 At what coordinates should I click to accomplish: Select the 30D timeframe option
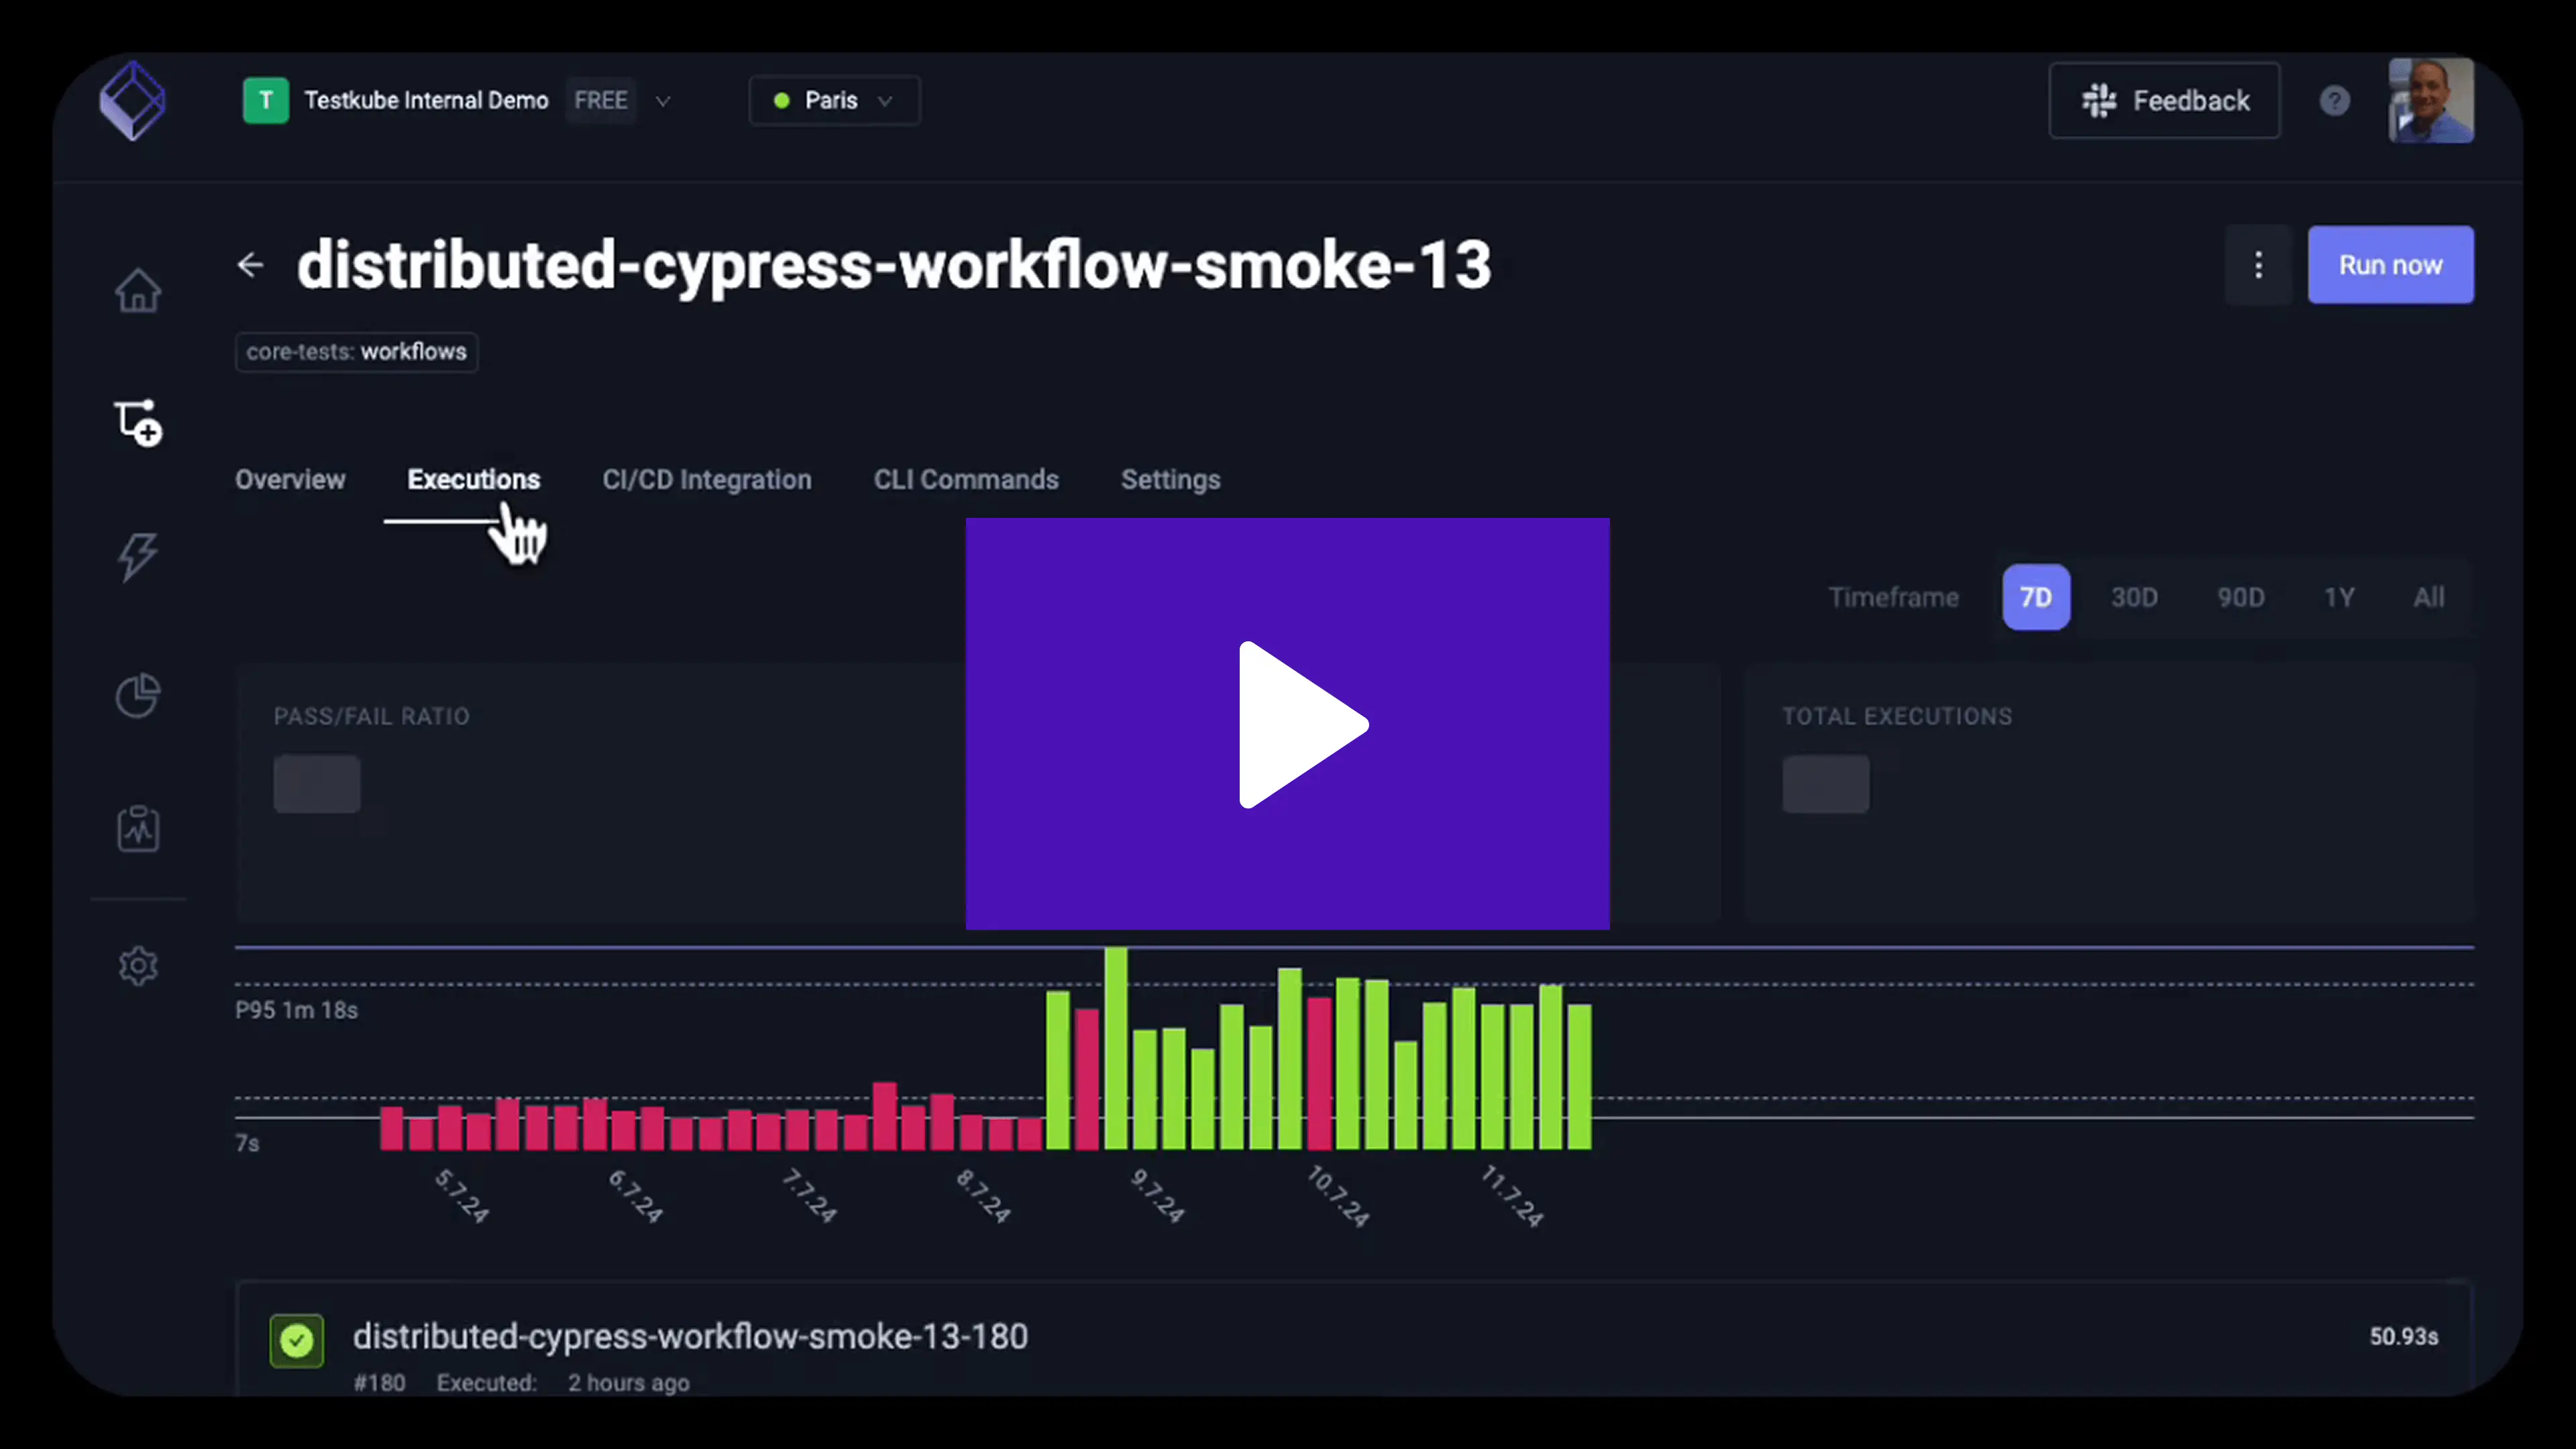(x=2133, y=597)
